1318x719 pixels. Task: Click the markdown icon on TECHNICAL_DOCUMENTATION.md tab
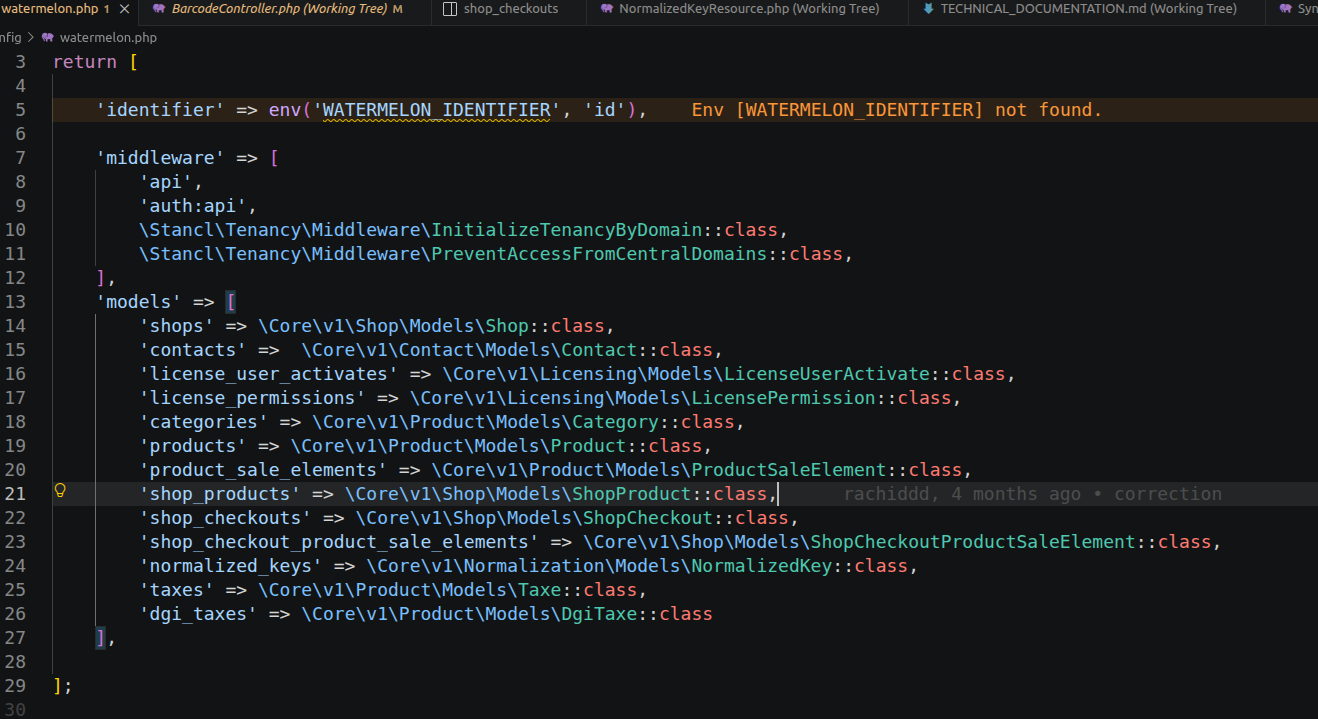click(928, 9)
